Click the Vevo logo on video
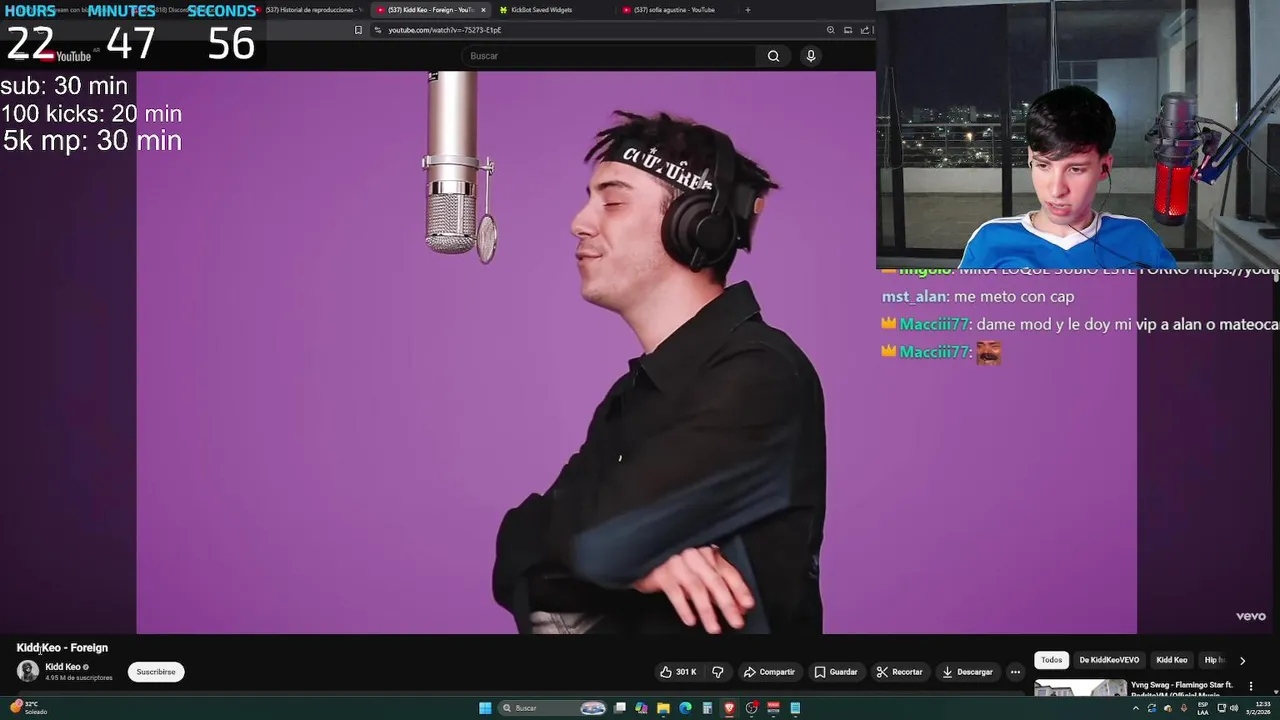The width and height of the screenshot is (1280, 720). point(1250,616)
